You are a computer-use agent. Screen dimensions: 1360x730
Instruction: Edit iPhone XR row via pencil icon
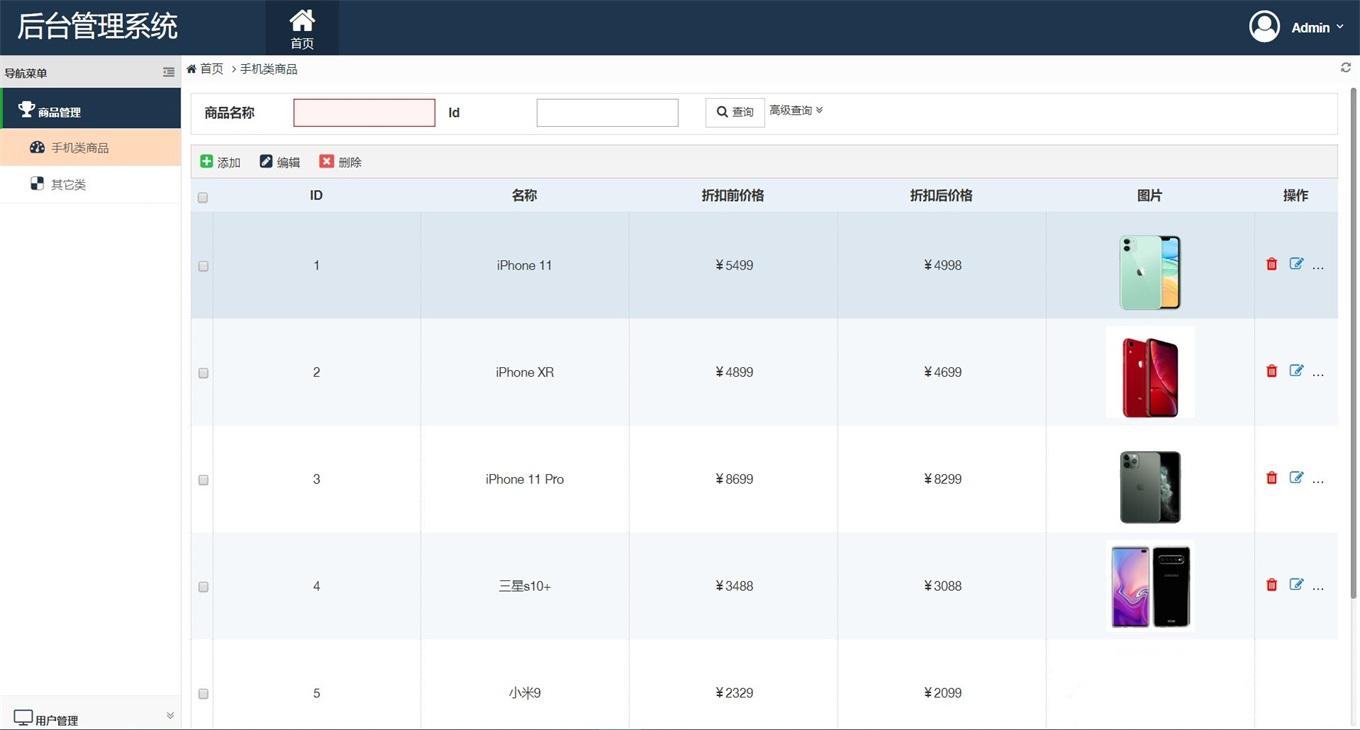pos(1296,370)
